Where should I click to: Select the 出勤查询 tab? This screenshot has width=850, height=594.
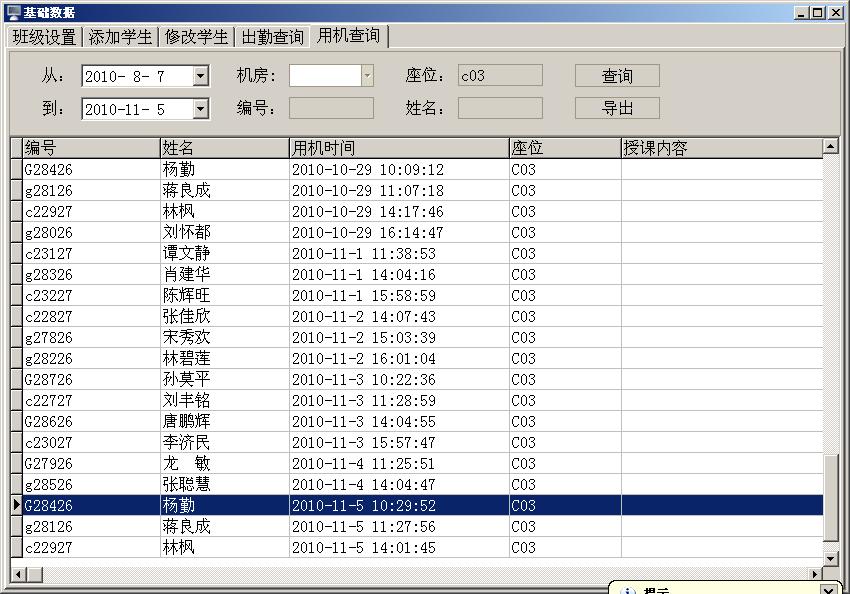pyautogui.click(x=273, y=37)
